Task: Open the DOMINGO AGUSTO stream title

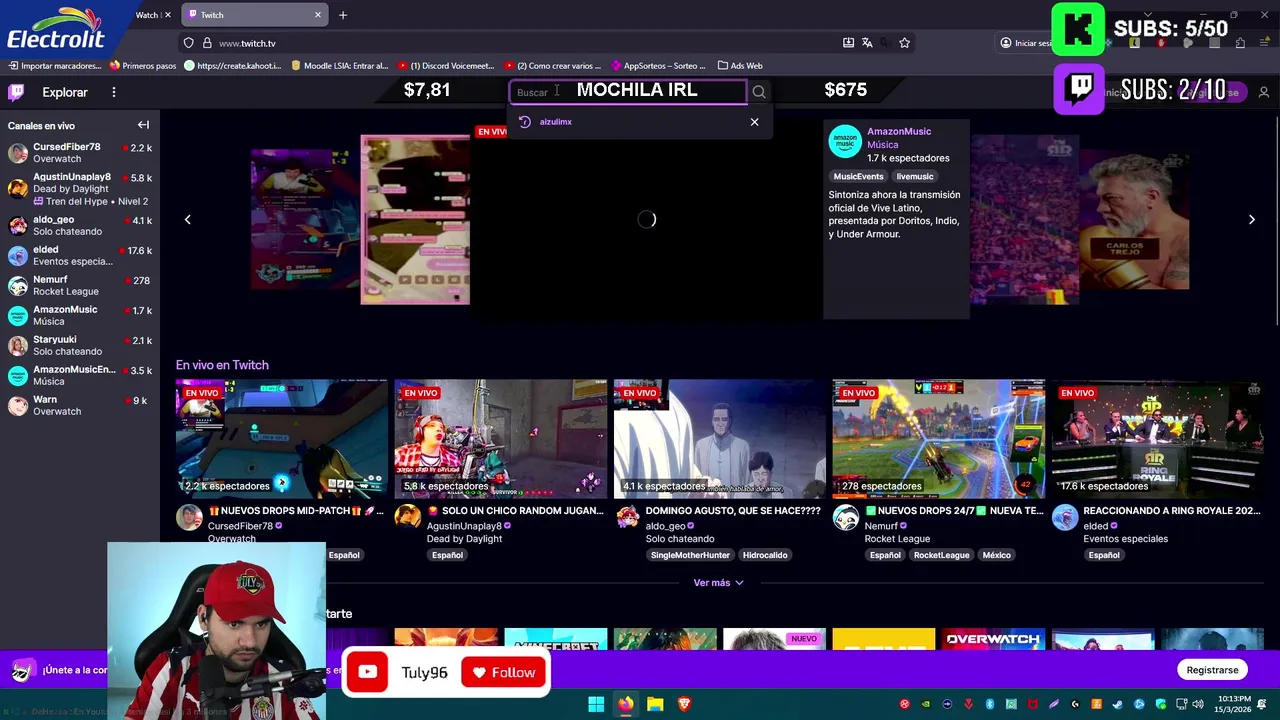Action: (733, 511)
